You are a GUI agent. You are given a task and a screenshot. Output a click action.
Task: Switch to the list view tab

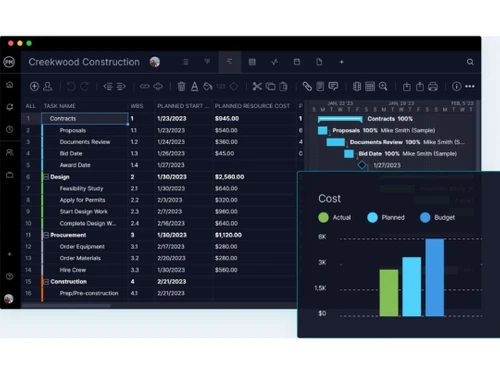pyautogui.click(x=186, y=62)
